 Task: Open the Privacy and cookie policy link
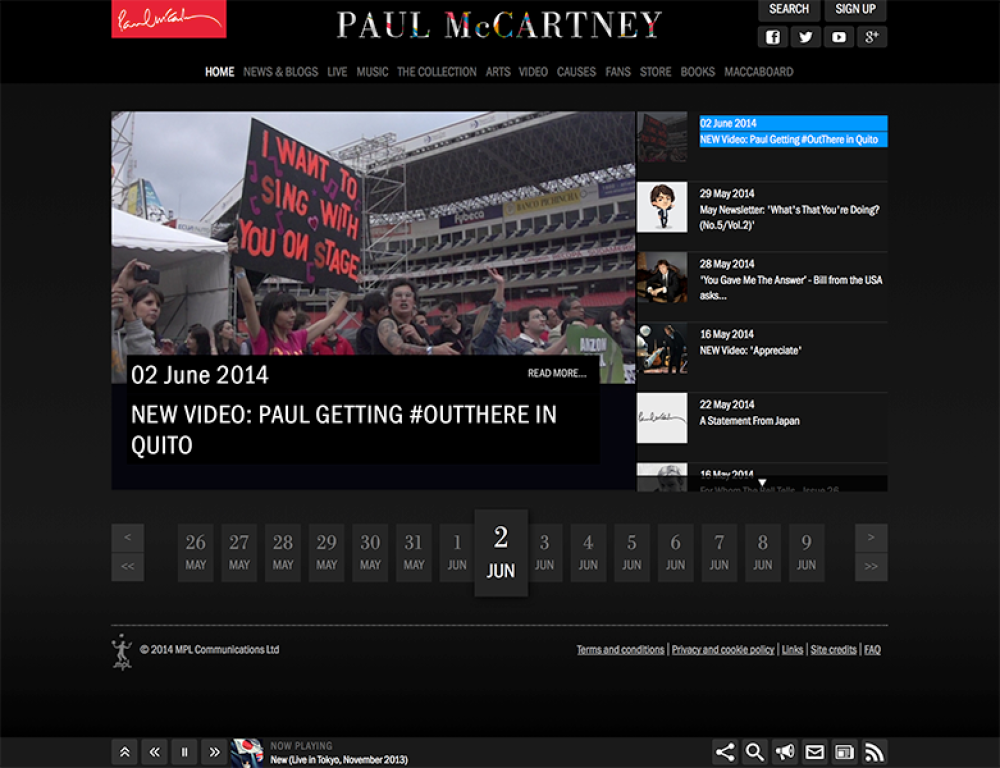[722, 649]
